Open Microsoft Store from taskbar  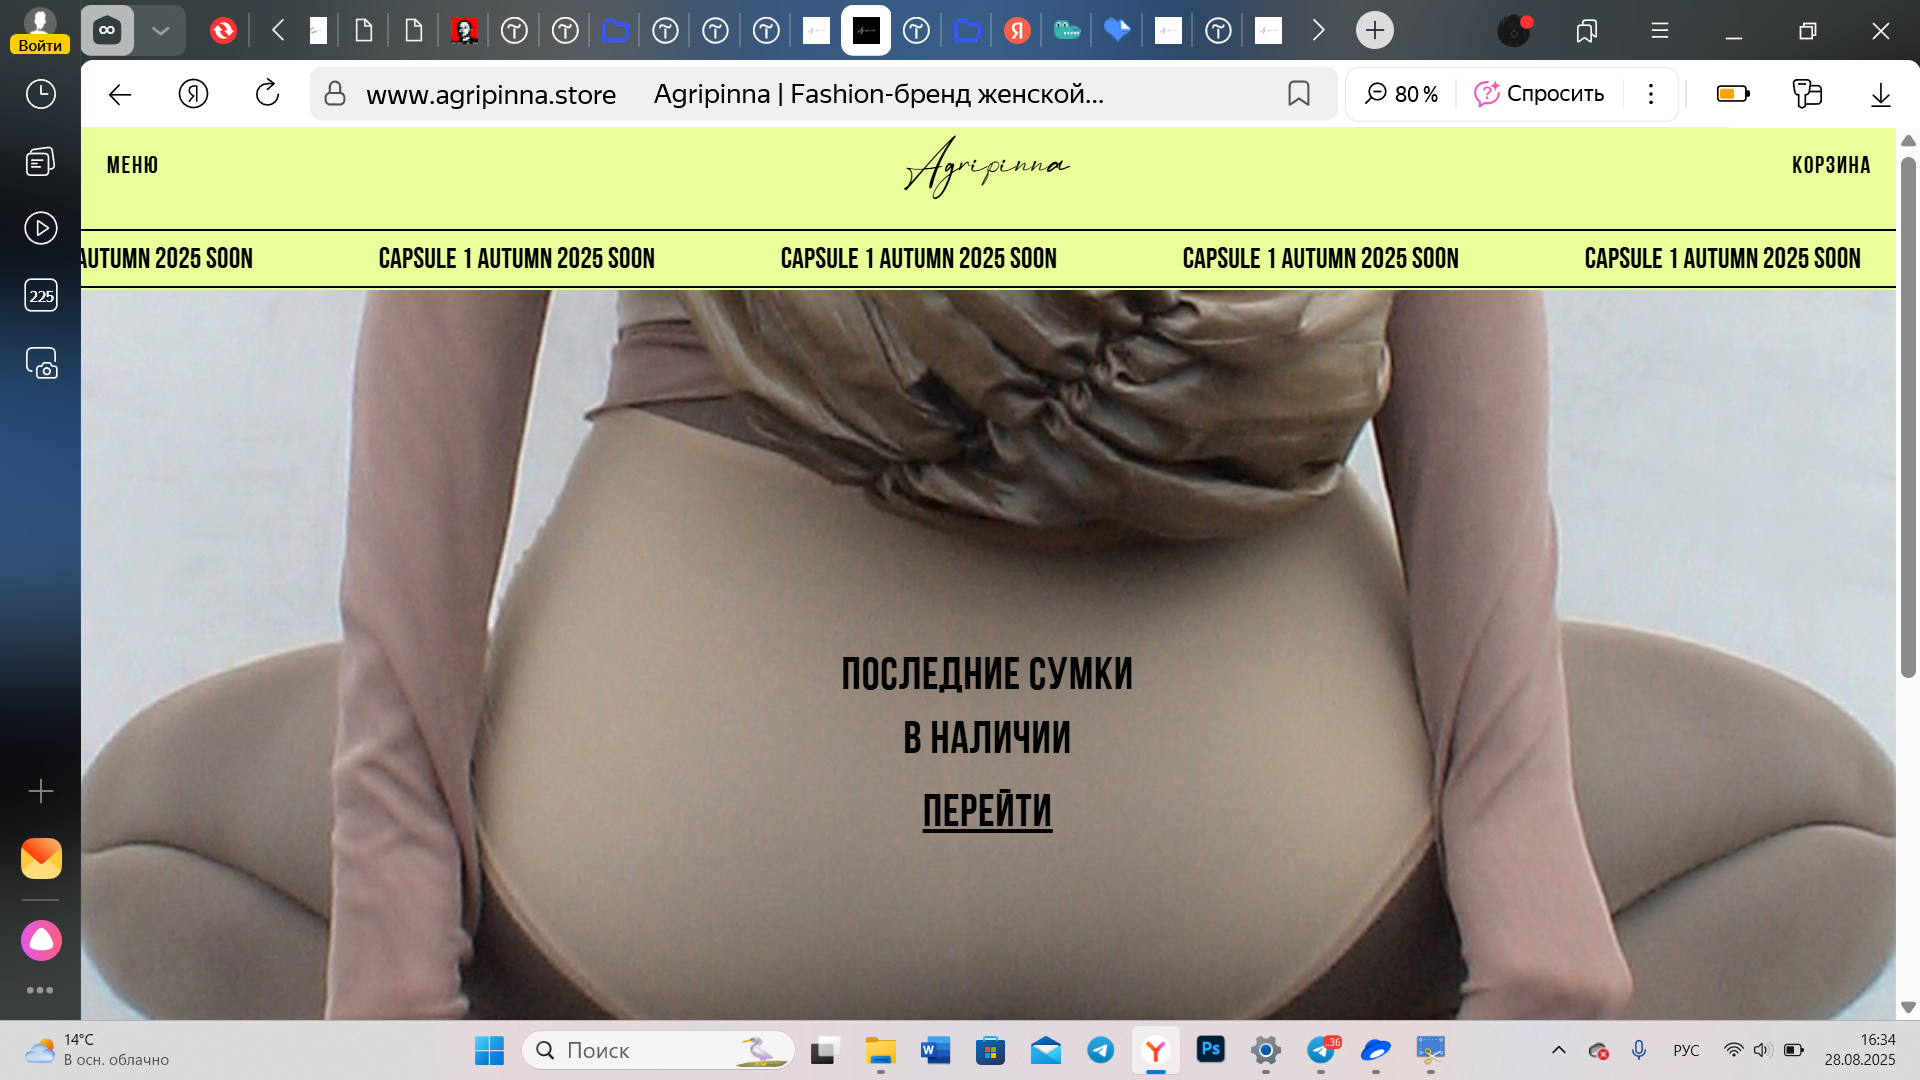pos(990,1051)
